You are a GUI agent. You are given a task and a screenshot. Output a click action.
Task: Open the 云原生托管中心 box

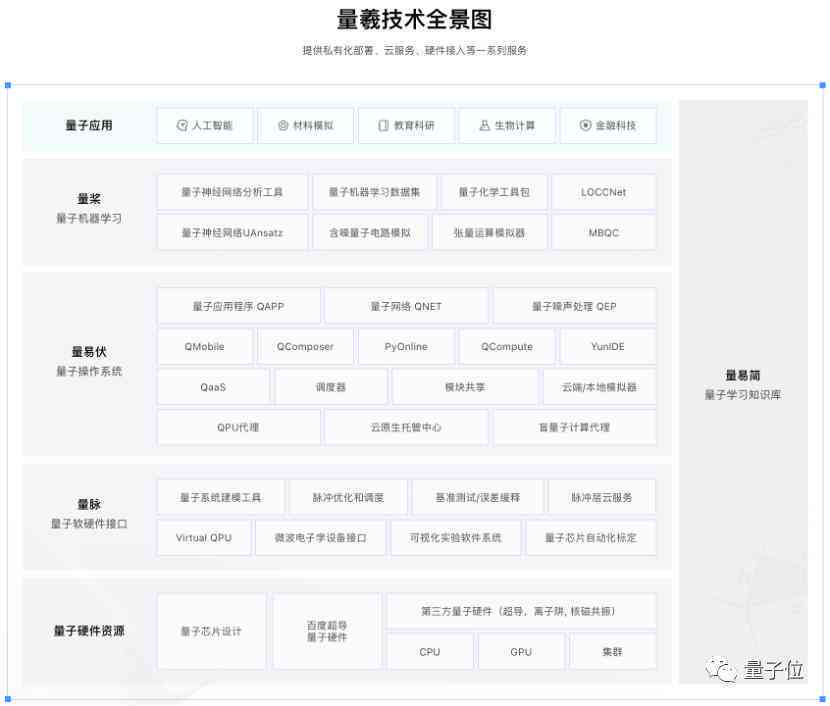[x=406, y=427]
